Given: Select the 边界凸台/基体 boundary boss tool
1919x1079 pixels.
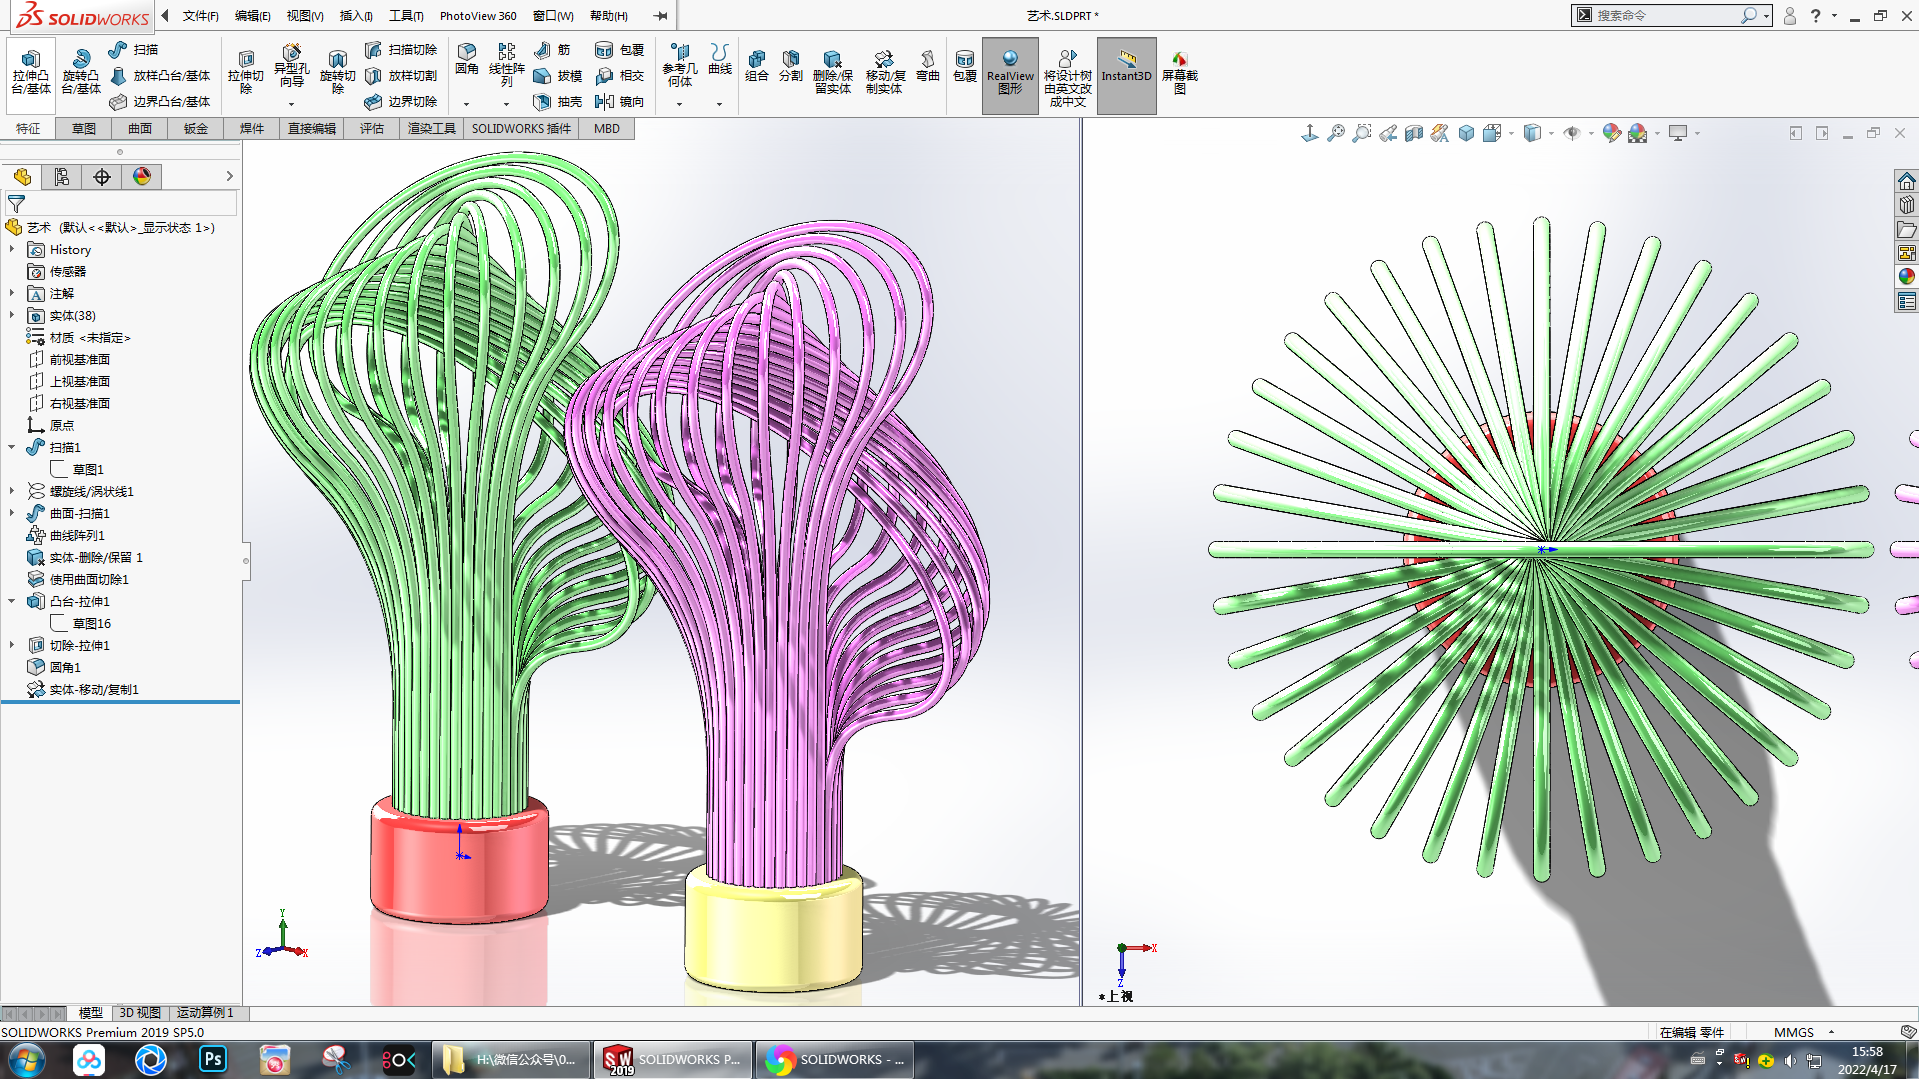Looking at the screenshot, I should (x=160, y=101).
